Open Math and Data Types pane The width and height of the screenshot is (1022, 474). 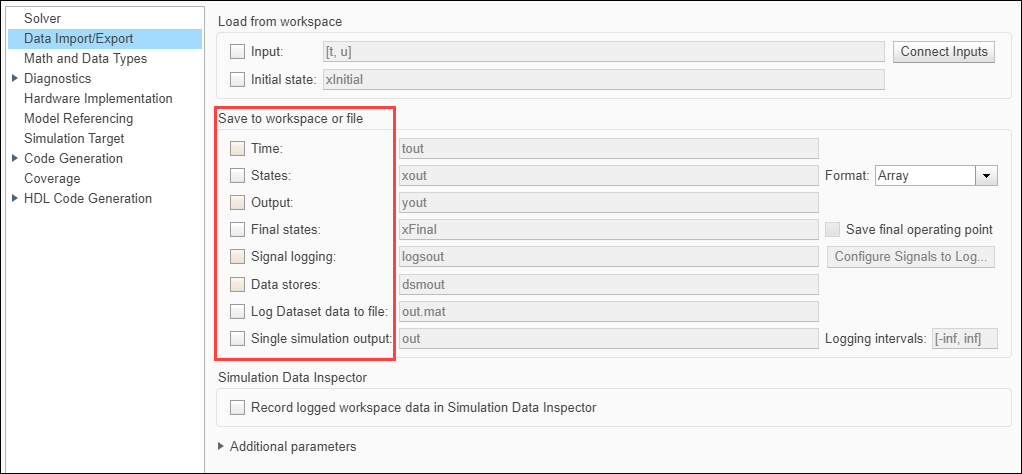point(85,59)
